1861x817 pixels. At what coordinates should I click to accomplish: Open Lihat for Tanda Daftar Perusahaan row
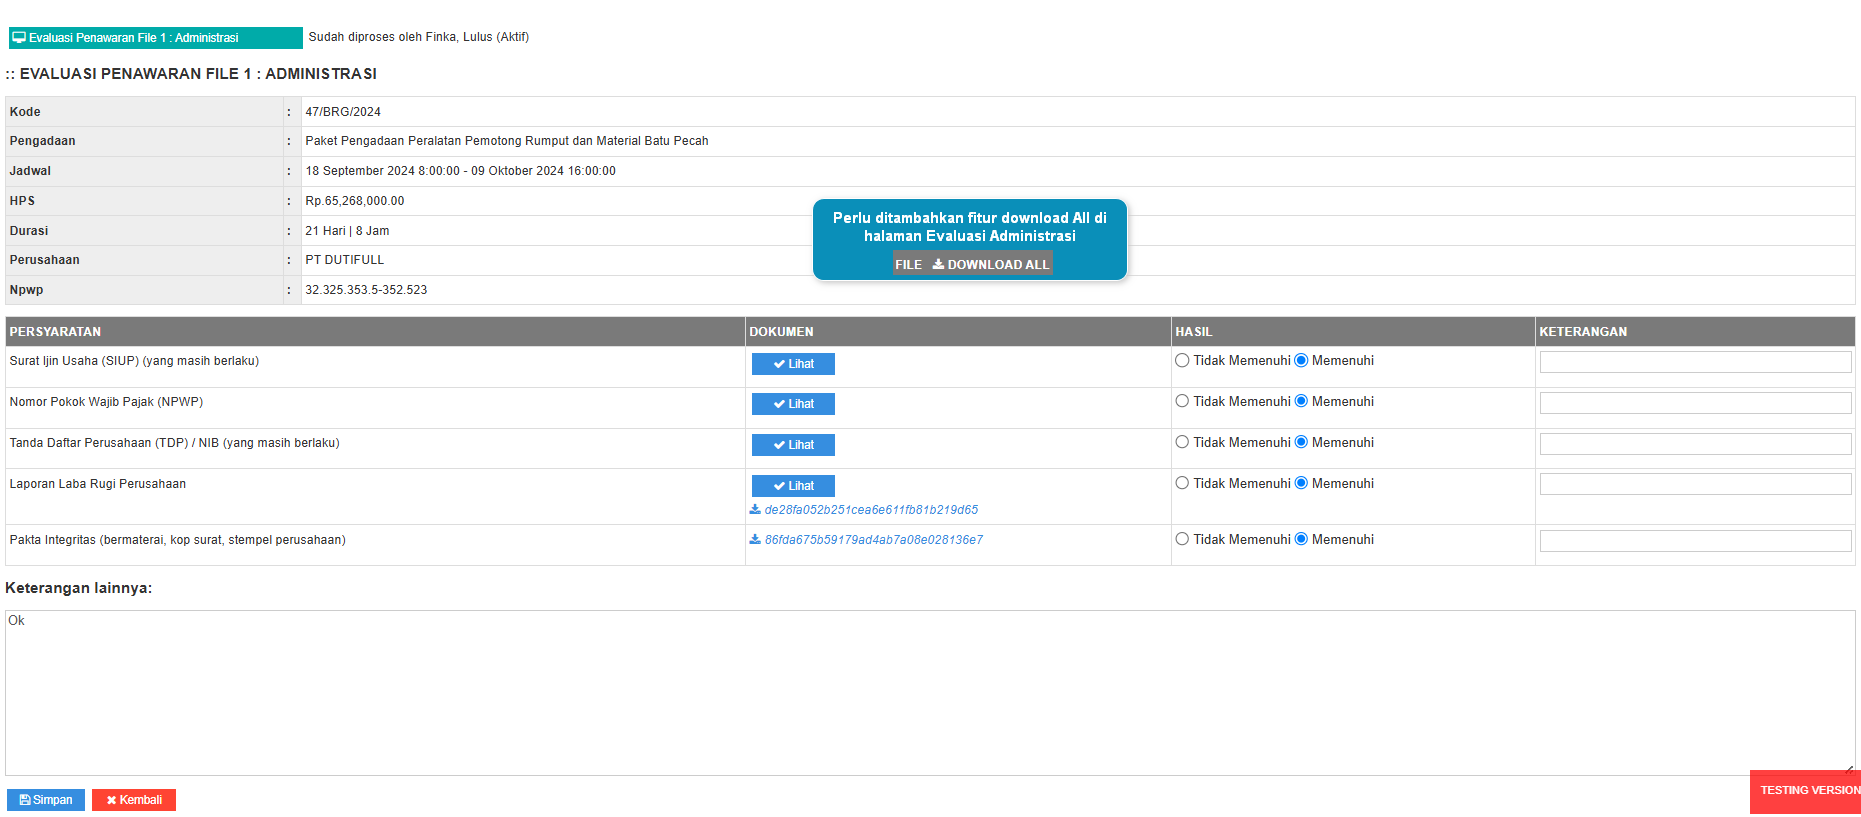[793, 445]
